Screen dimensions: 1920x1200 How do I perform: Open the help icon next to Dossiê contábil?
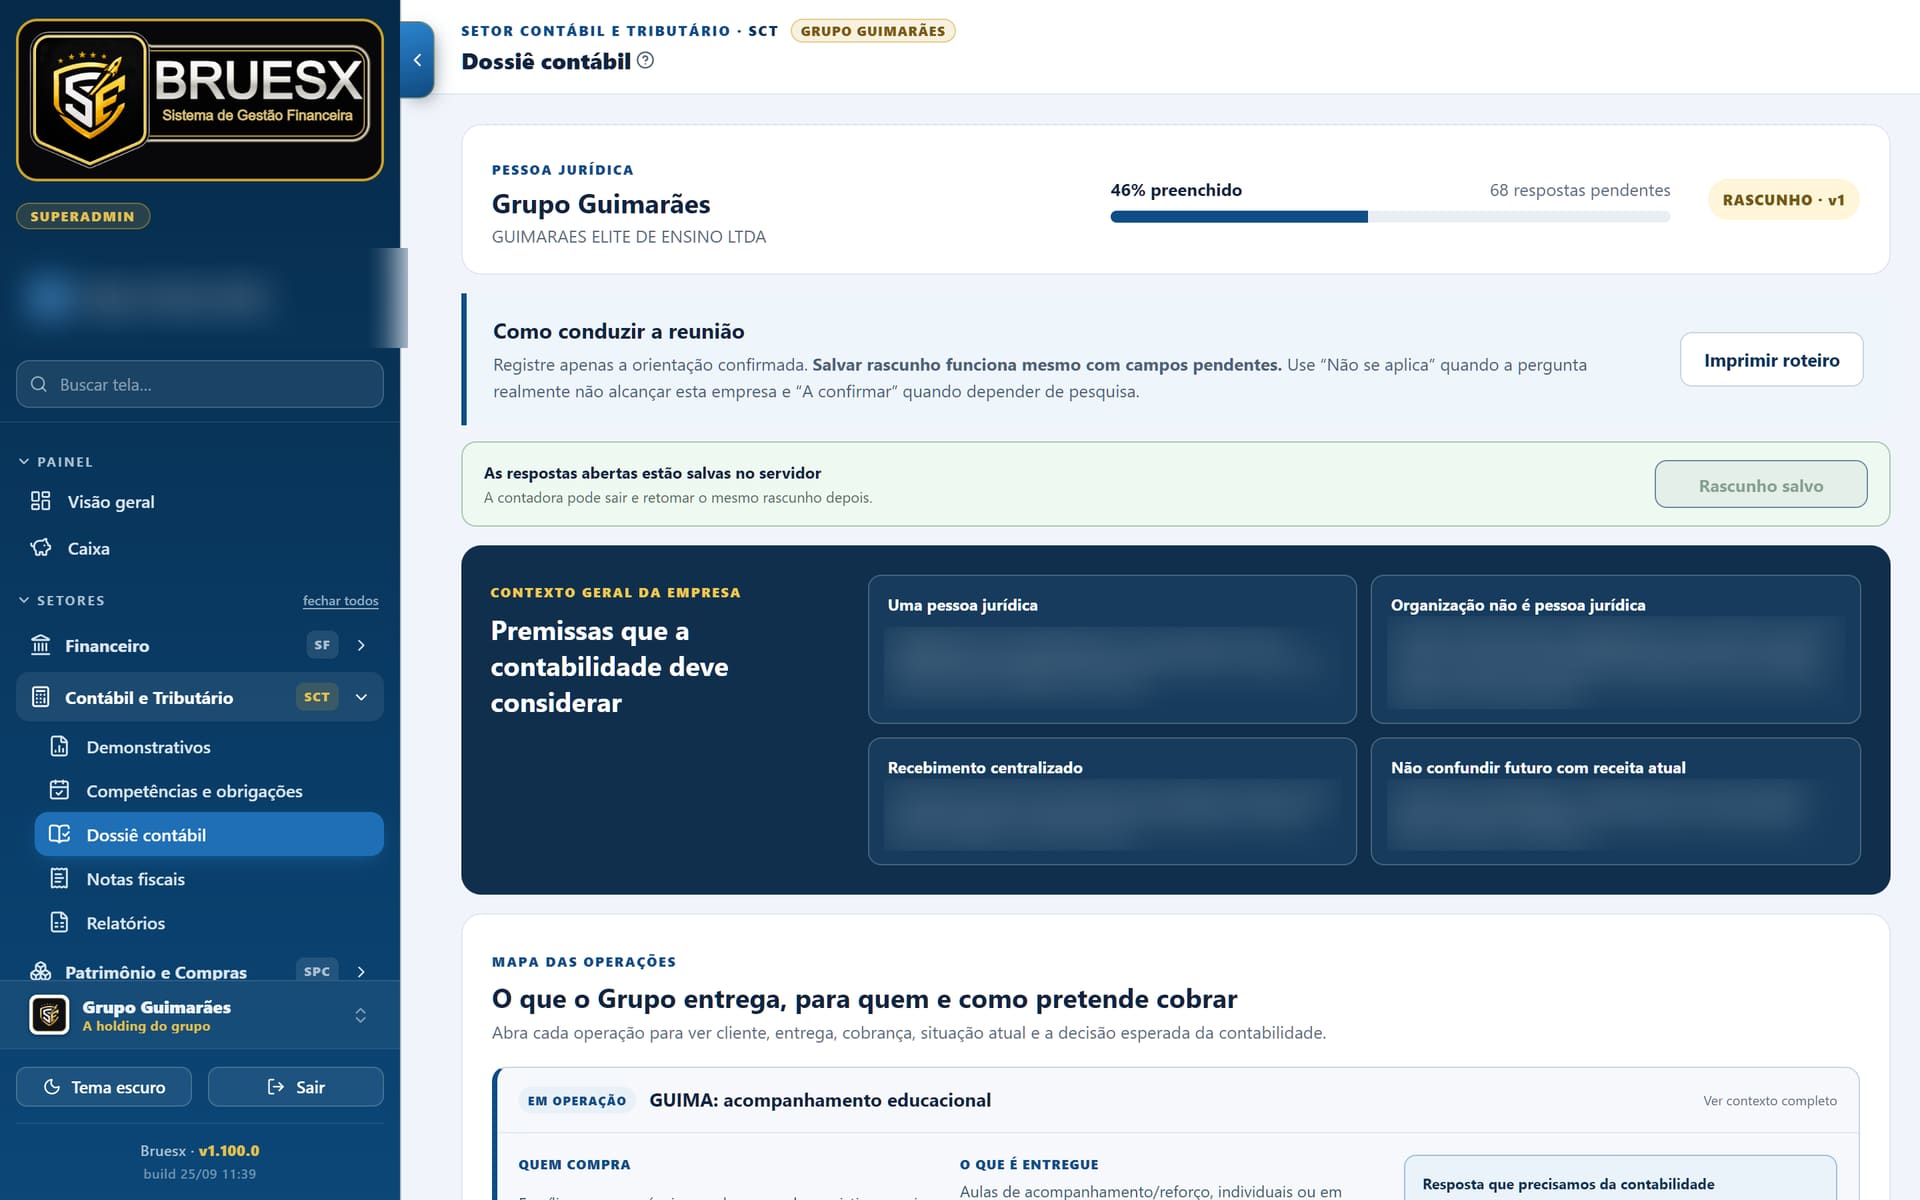pos(646,61)
